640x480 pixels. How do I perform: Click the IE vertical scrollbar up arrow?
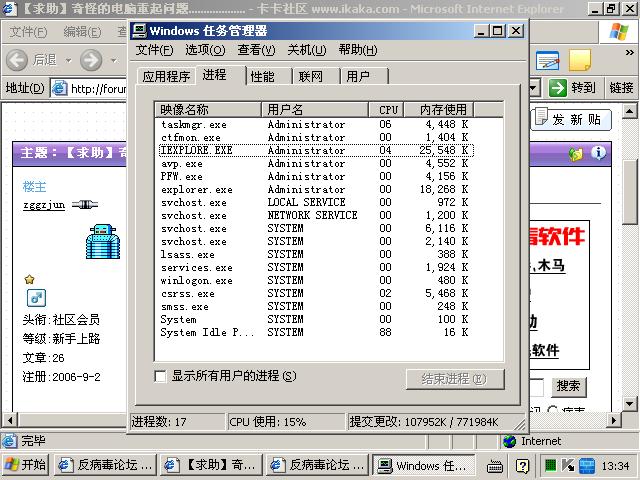[629, 111]
